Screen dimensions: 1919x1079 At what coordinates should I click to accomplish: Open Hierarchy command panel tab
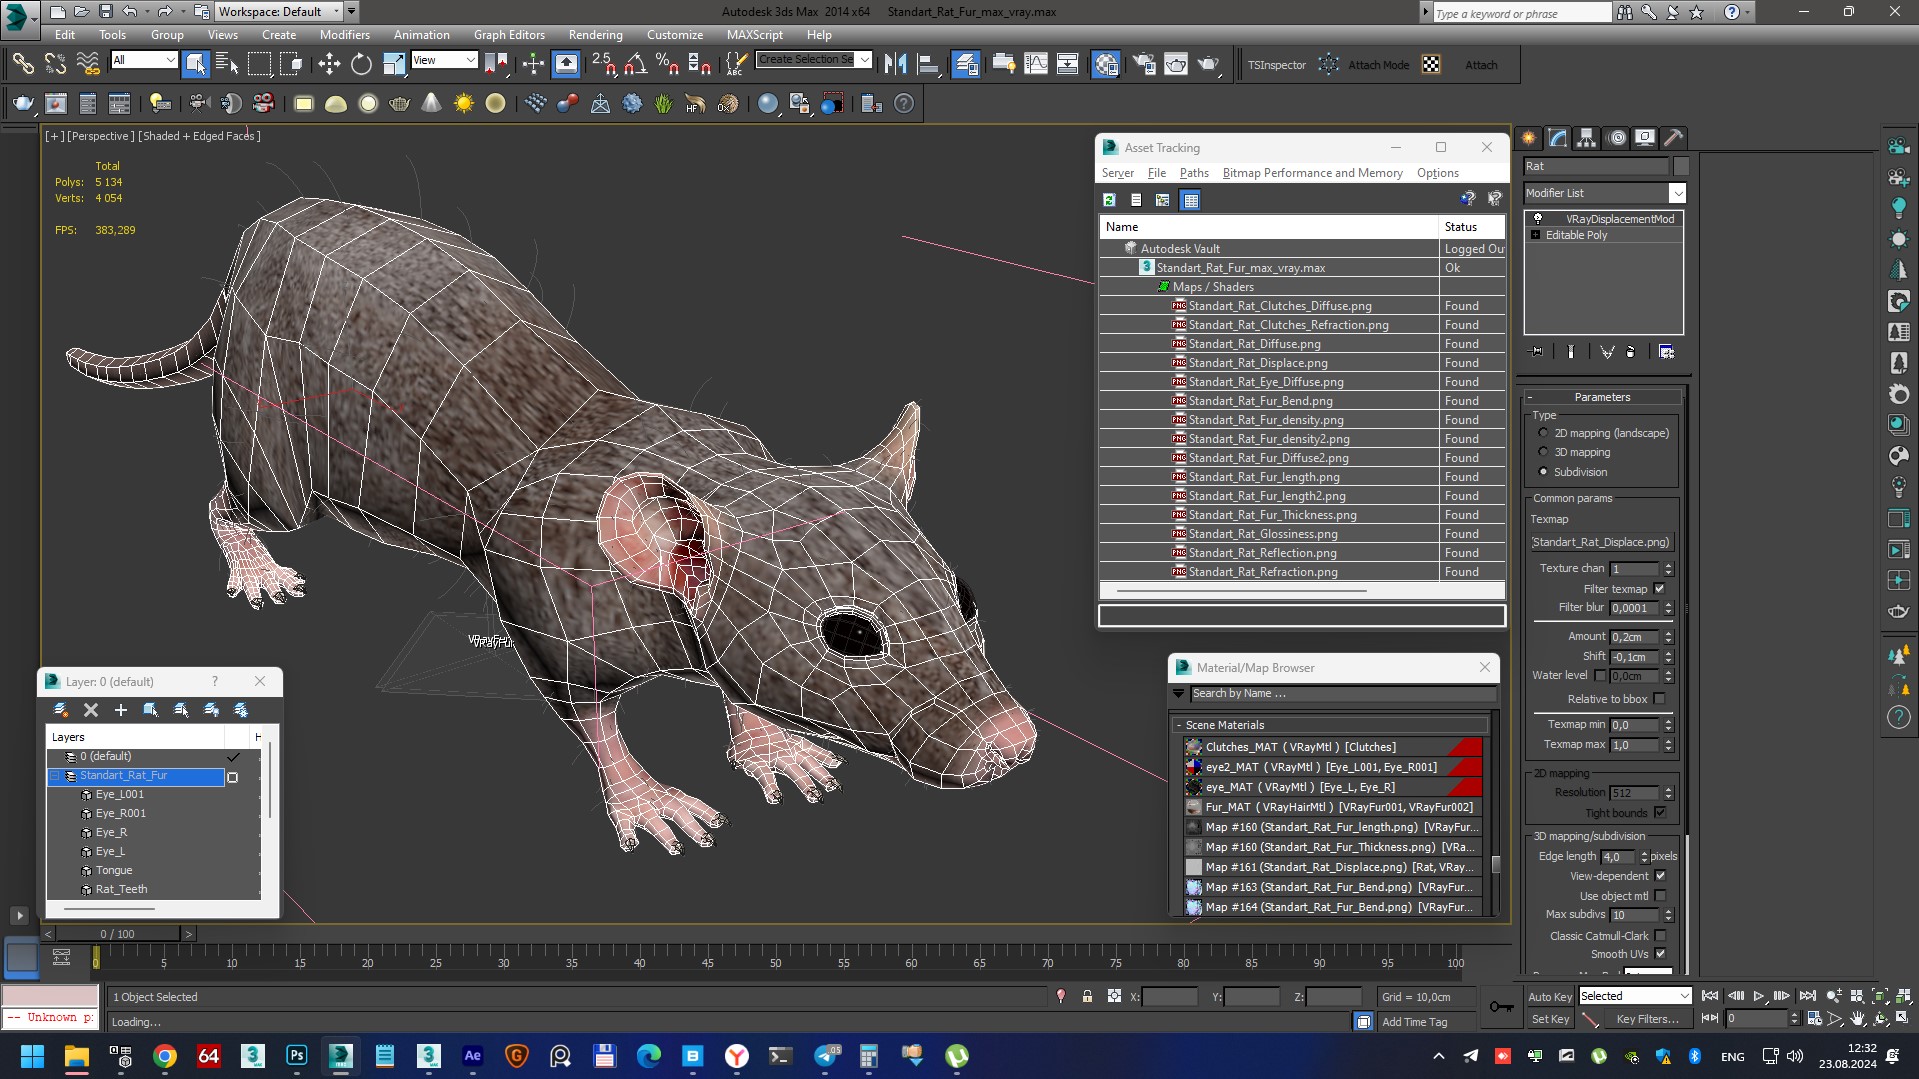(x=1587, y=138)
